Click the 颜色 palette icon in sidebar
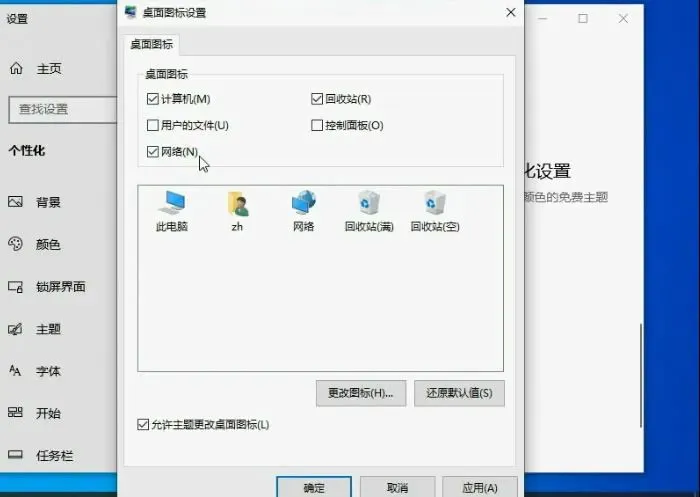Viewport: 700px width, 497px height. point(15,244)
